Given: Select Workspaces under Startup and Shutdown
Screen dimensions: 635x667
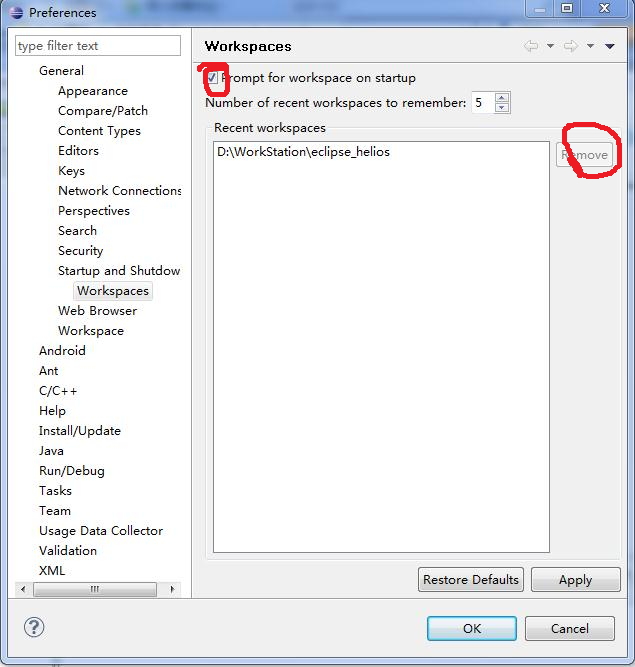Looking at the screenshot, I should click(x=113, y=291).
